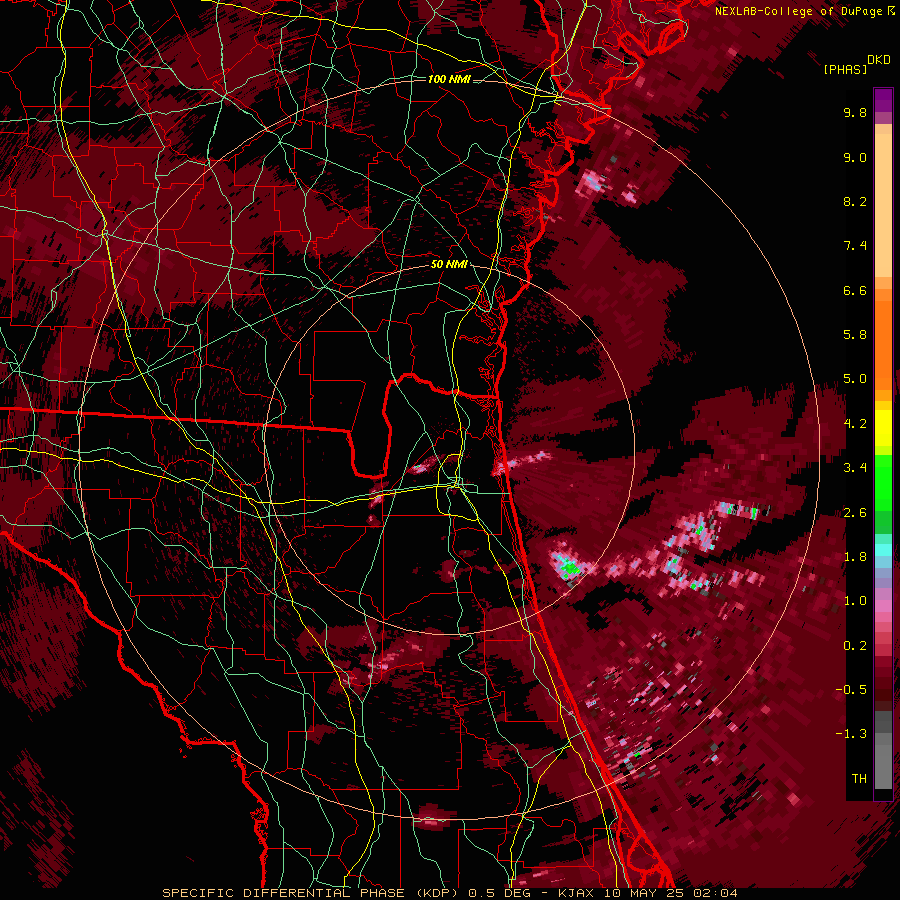The image size is (900, 900).
Task: Pick the bright green segment of the color bar
Action: pyautogui.click(x=883, y=483)
